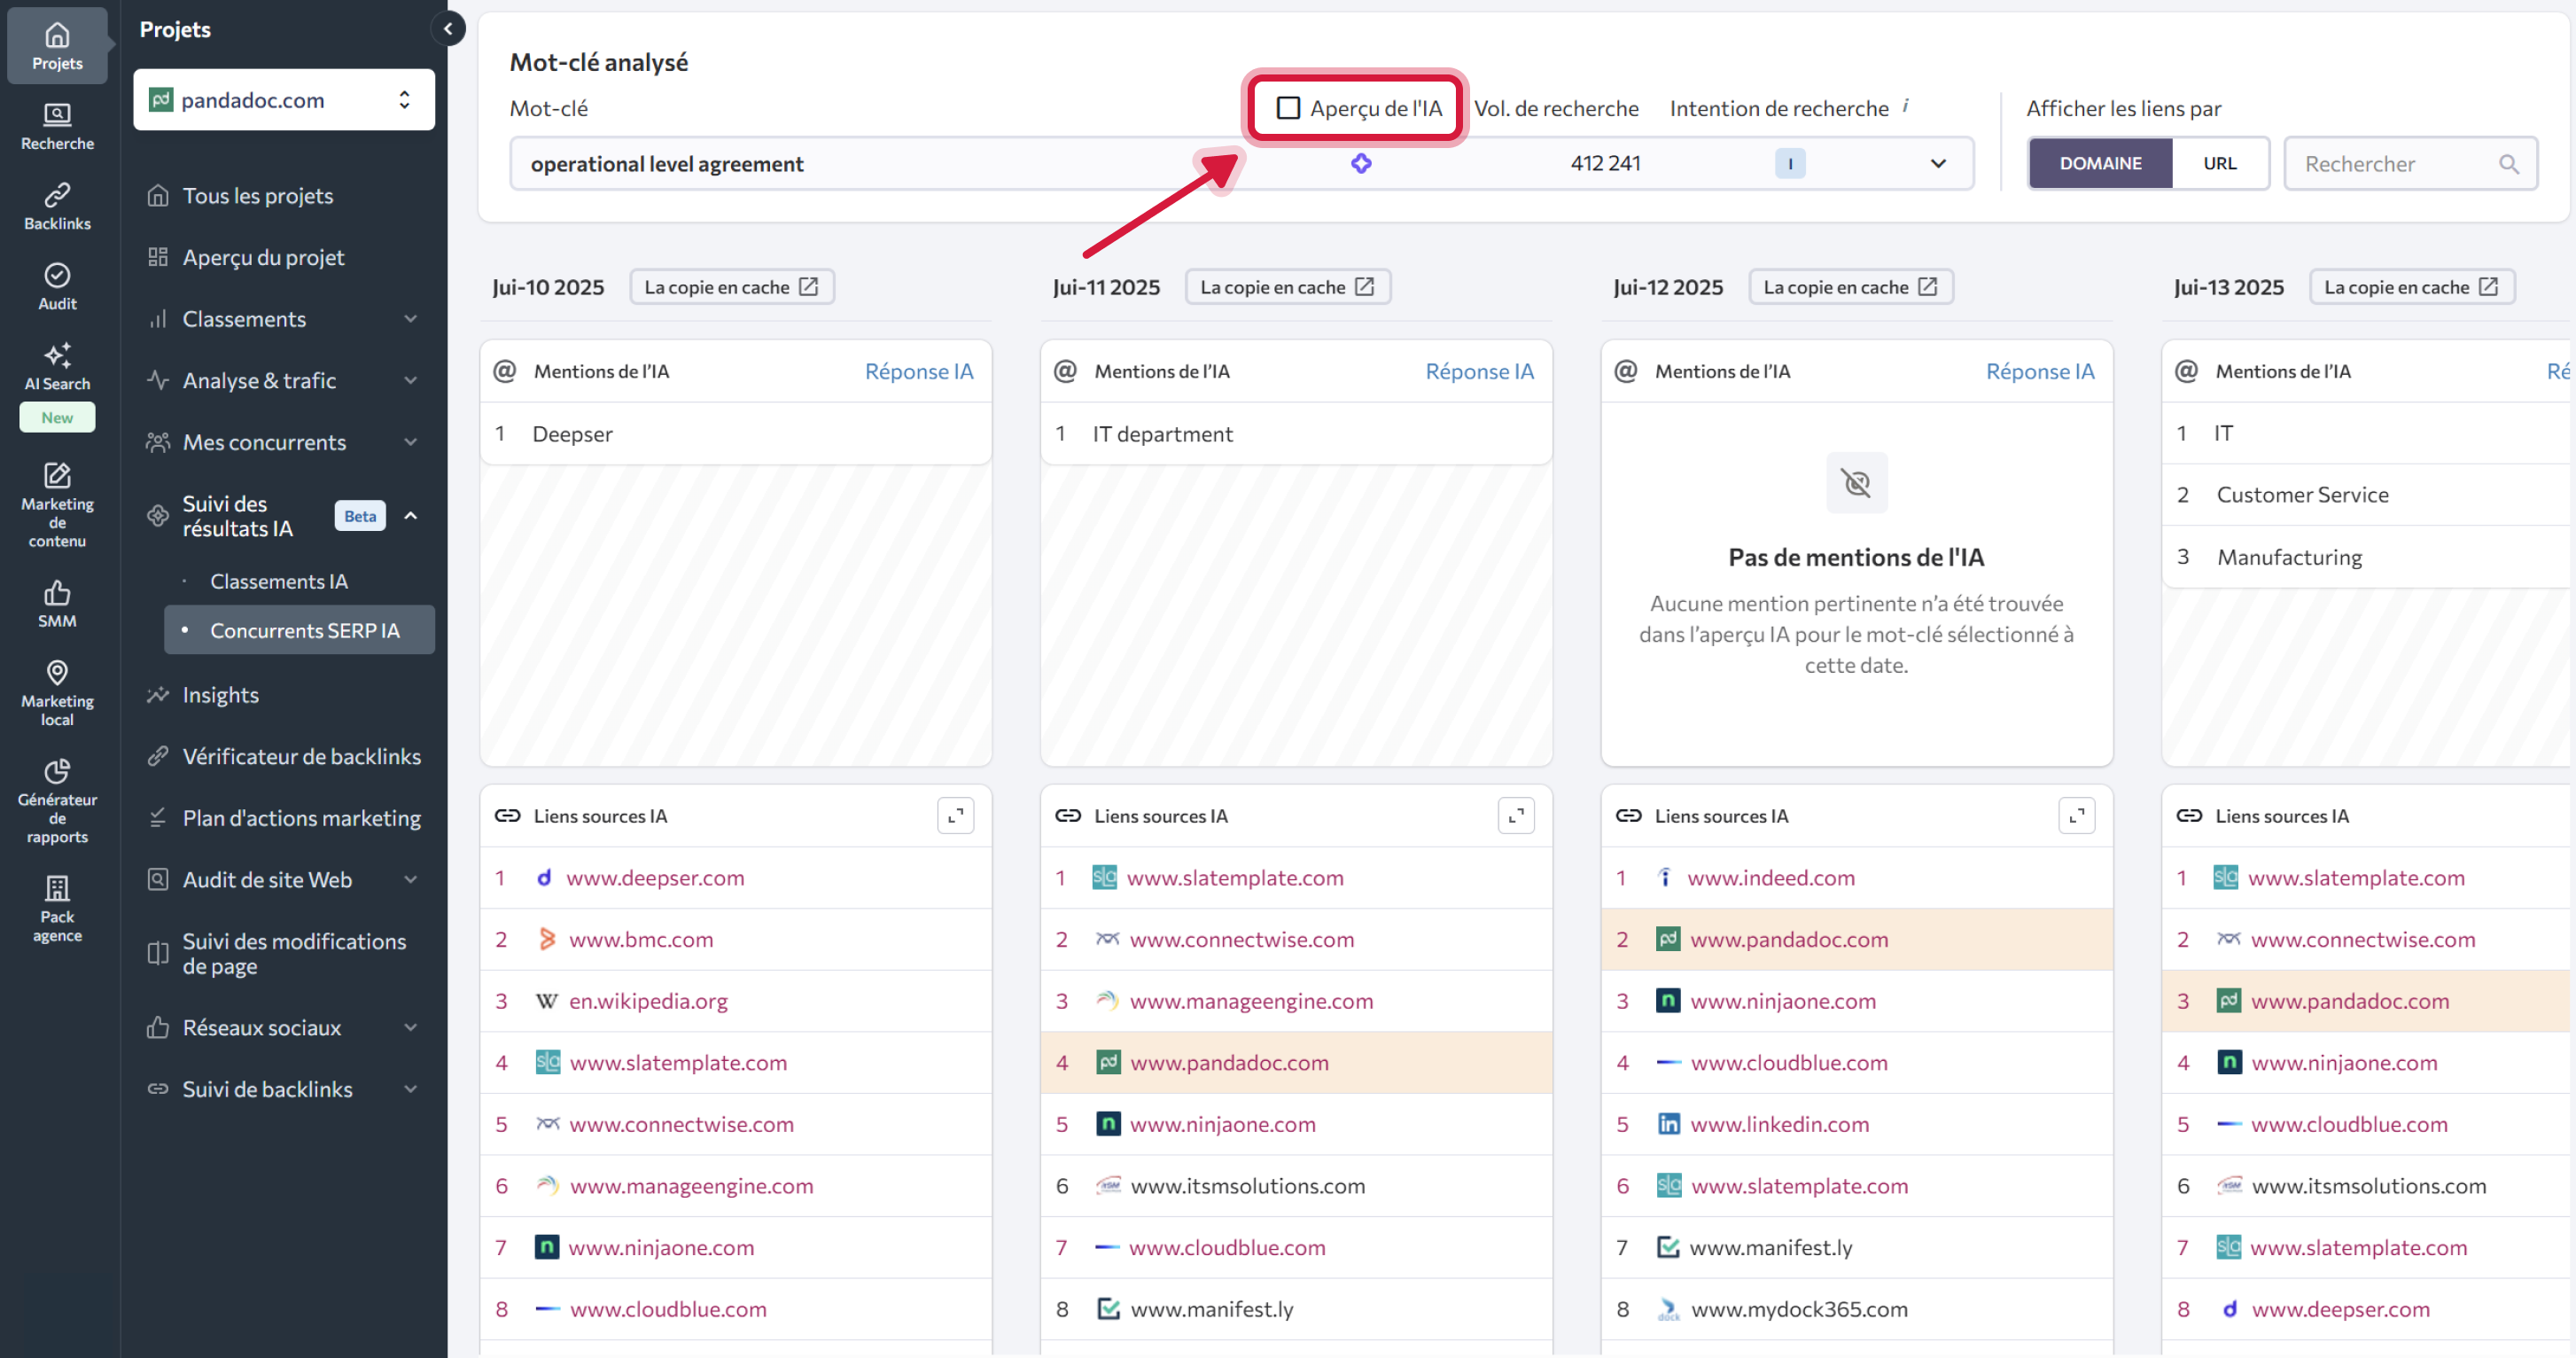2576x1358 pixels.
Task: Click the search magnifier icon in Rechercher
Action: tap(2508, 164)
